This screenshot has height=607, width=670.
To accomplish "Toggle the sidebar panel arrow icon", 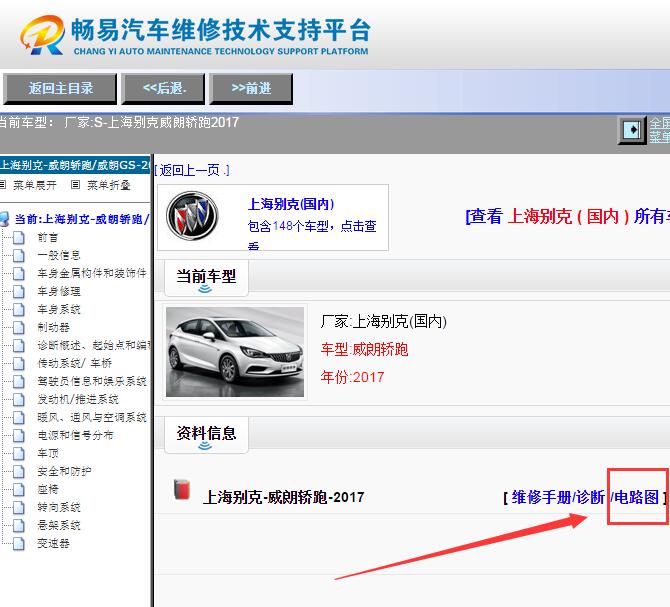I will (x=632, y=129).
